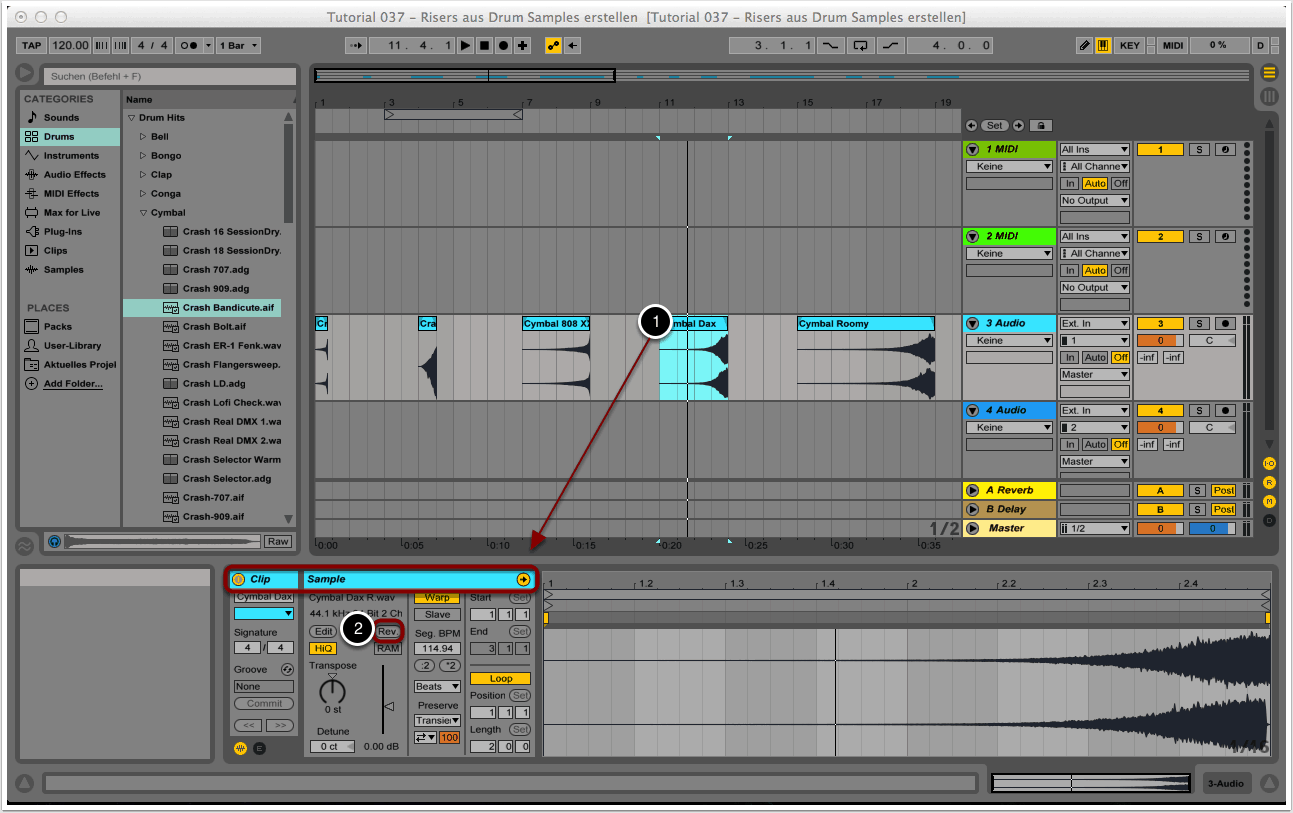The height and width of the screenshot is (813, 1293).
Task: Click the Stop button in transport
Action: tap(484, 46)
